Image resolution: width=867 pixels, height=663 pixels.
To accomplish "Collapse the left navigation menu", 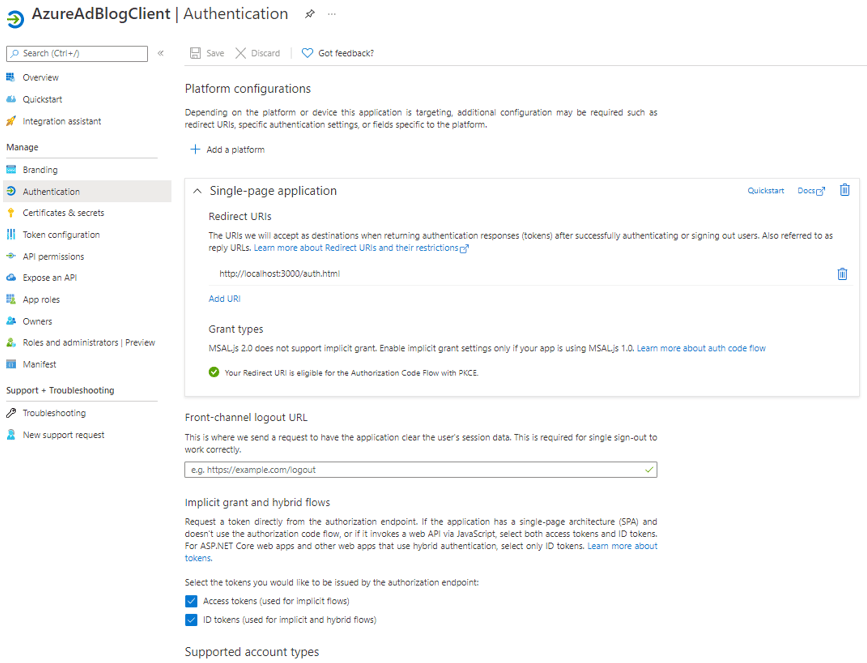I will pyautogui.click(x=160, y=53).
